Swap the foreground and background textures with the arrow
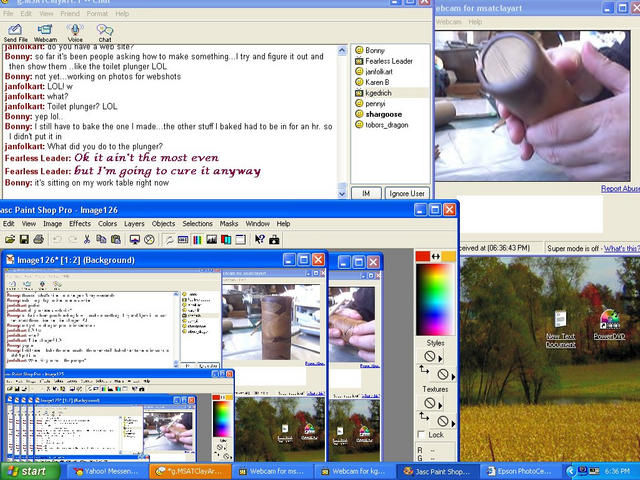This screenshot has width=640, height=480. [x=424, y=416]
